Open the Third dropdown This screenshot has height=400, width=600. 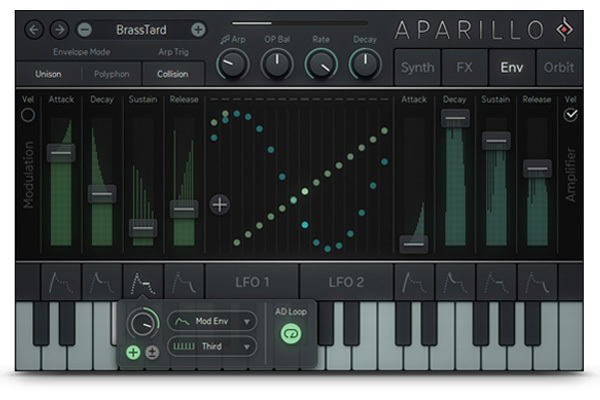tap(212, 346)
